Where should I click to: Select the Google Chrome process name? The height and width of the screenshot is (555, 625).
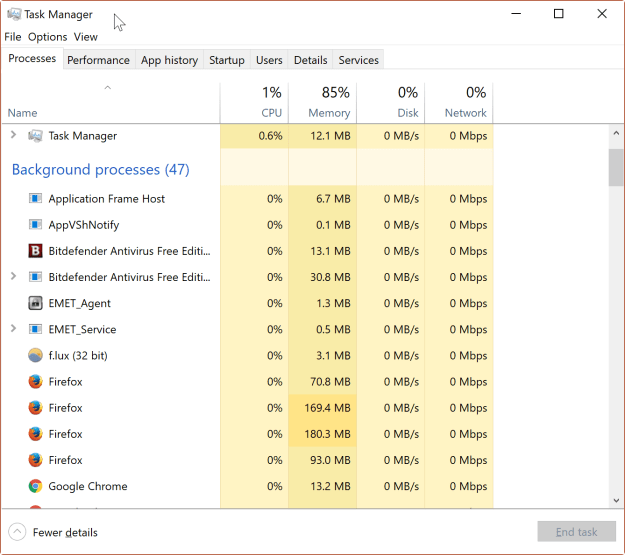(88, 486)
